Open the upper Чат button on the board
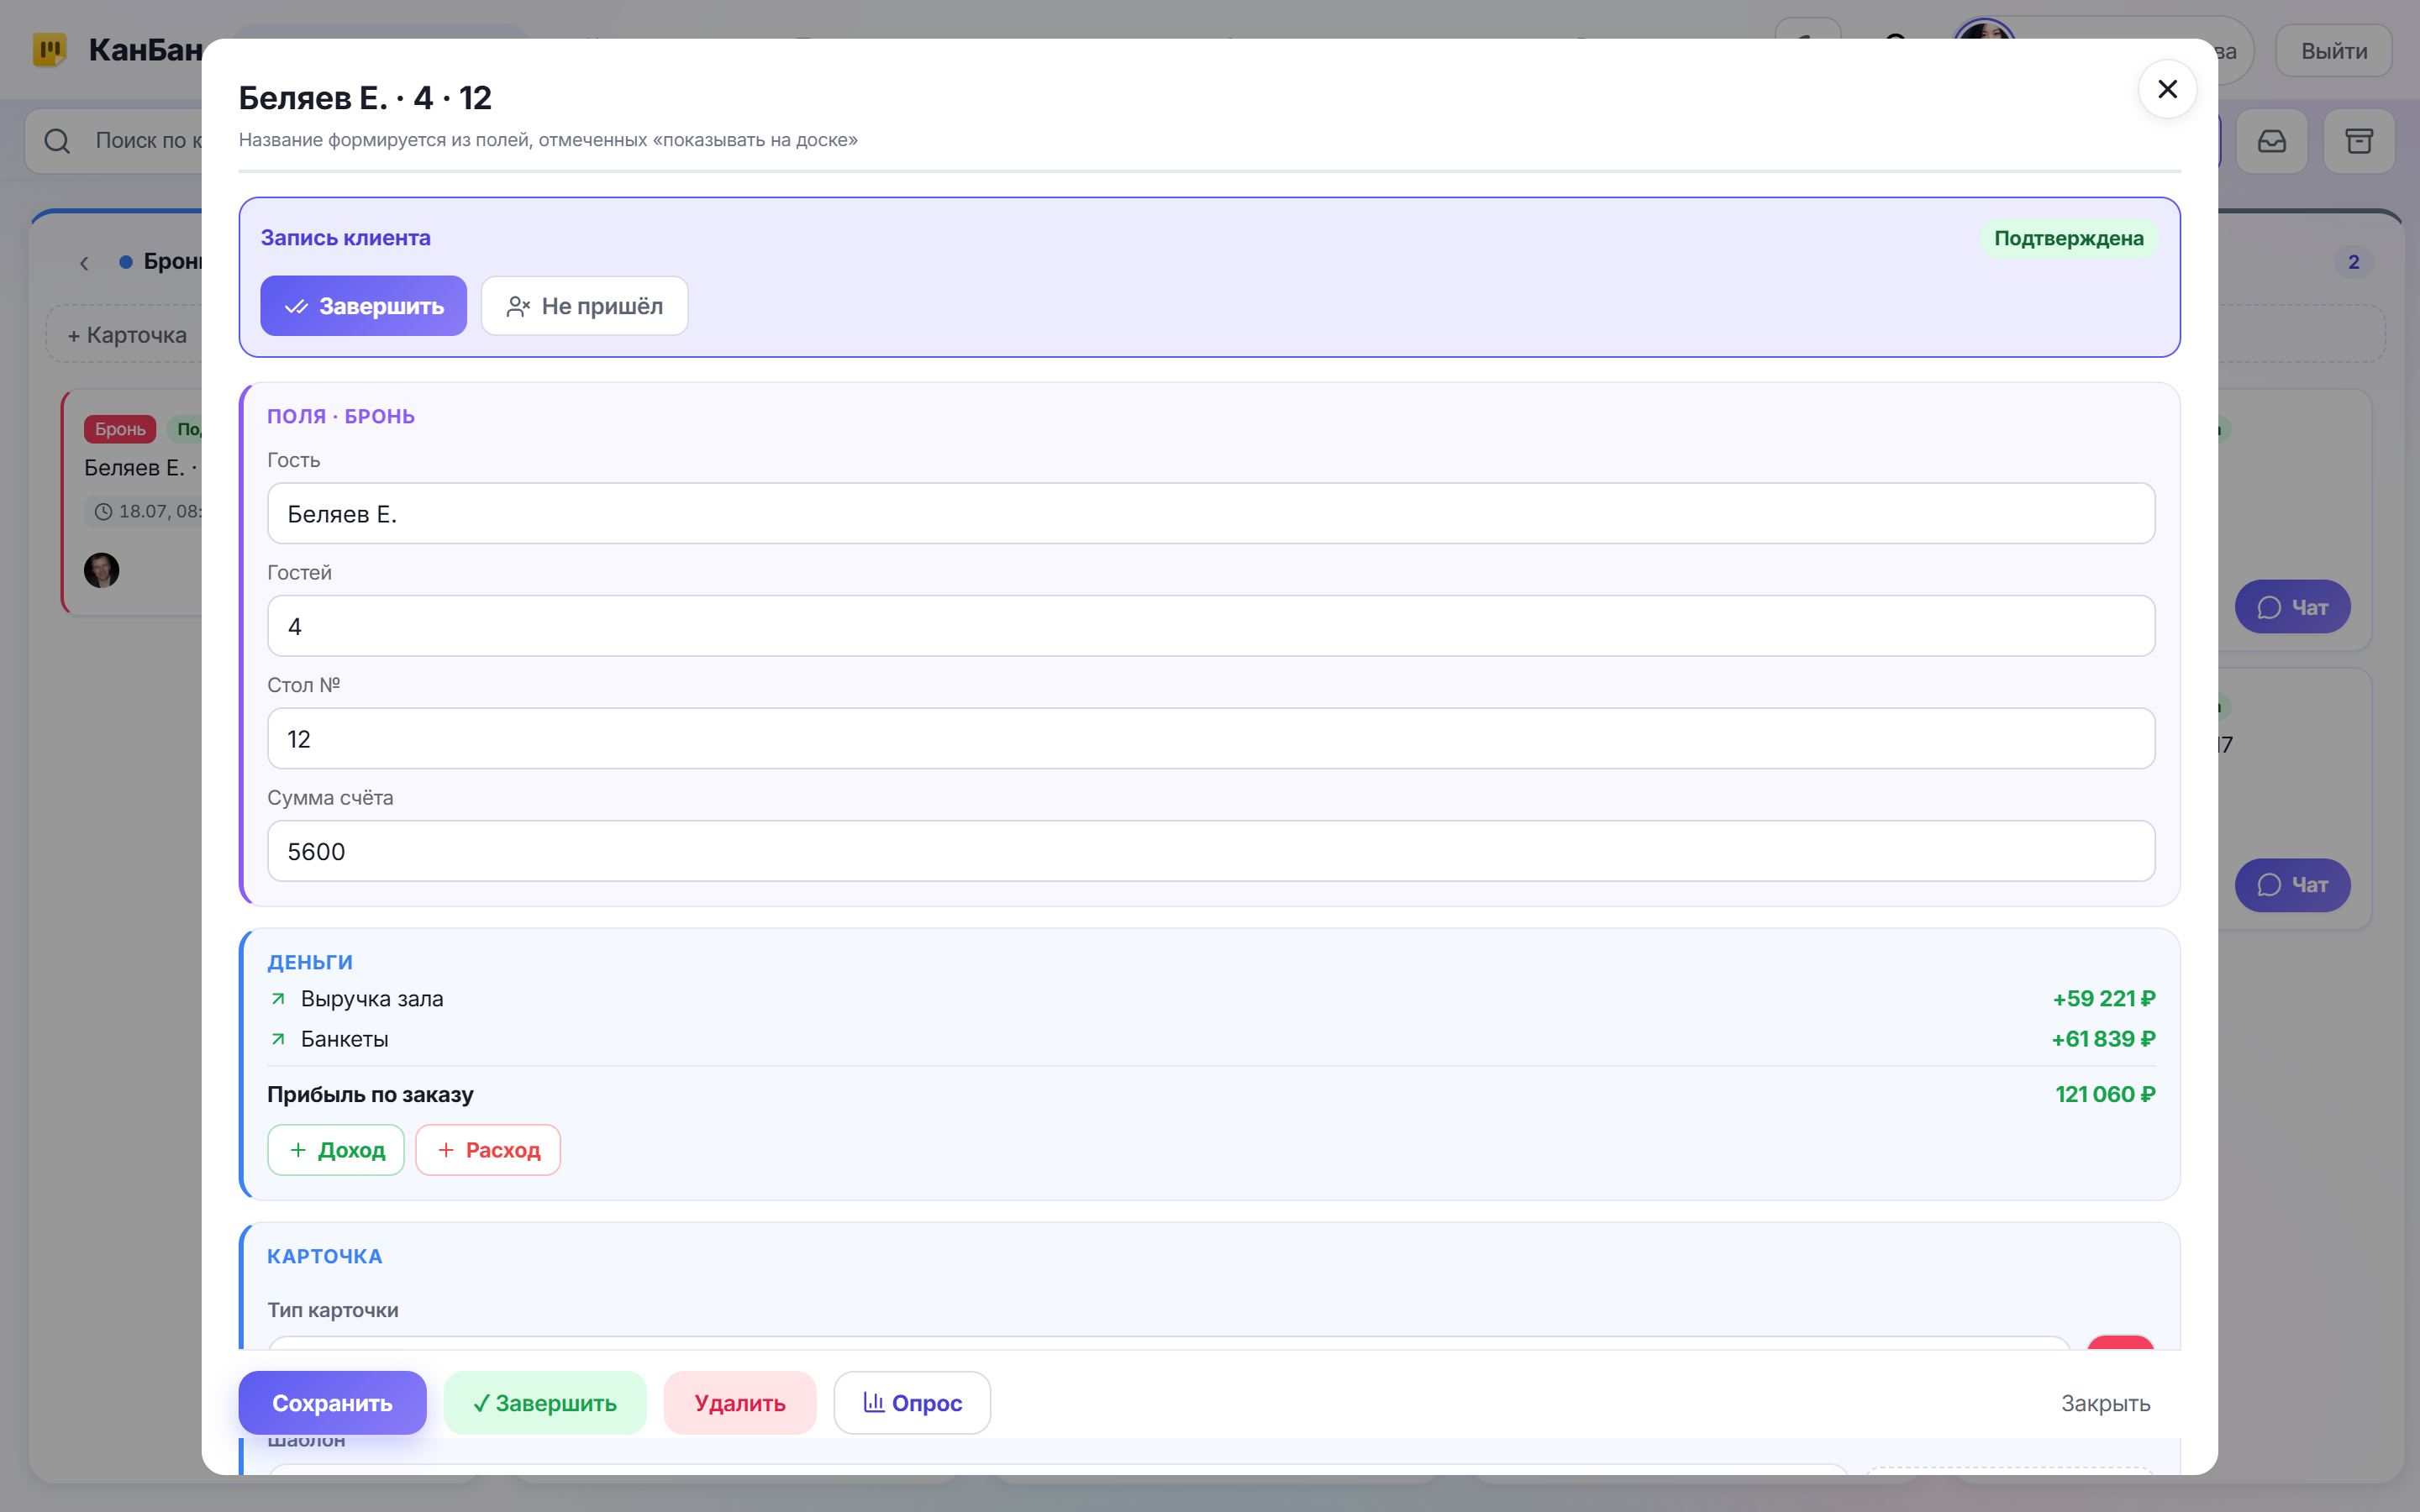Viewport: 2420px width, 1512px height. (x=2292, y=607)
